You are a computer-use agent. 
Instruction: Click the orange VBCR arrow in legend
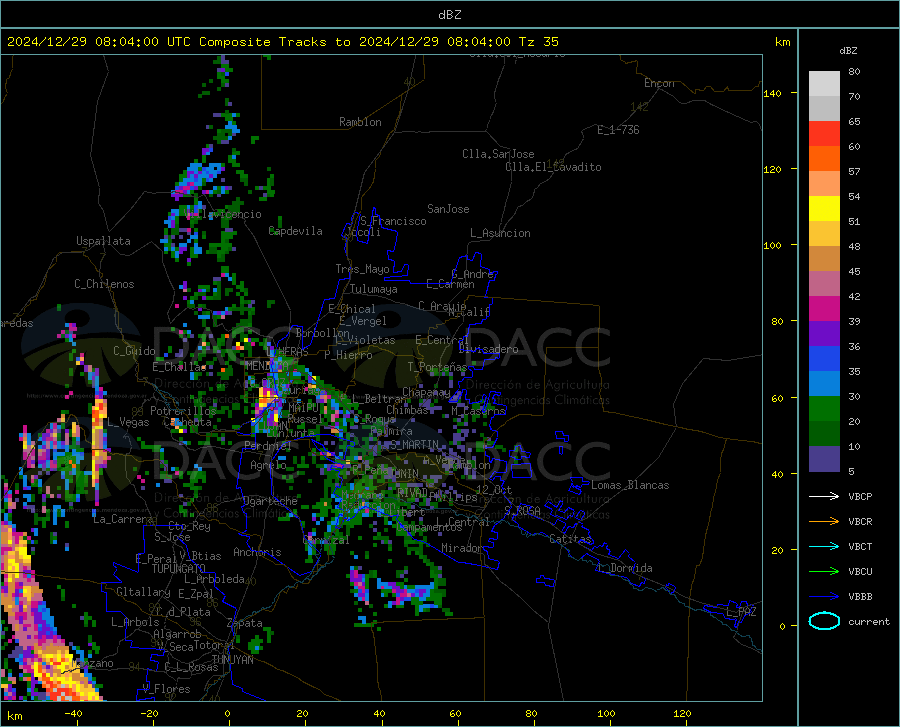tap(824, 521)
